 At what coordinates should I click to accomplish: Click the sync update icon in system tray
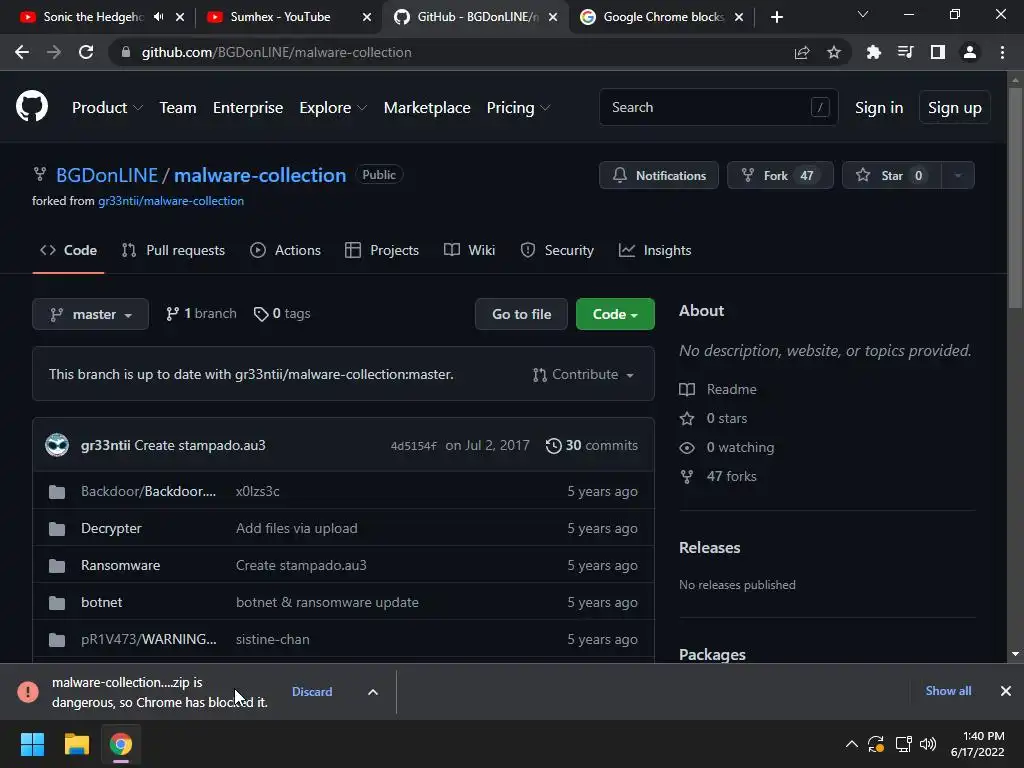point(876,744)
